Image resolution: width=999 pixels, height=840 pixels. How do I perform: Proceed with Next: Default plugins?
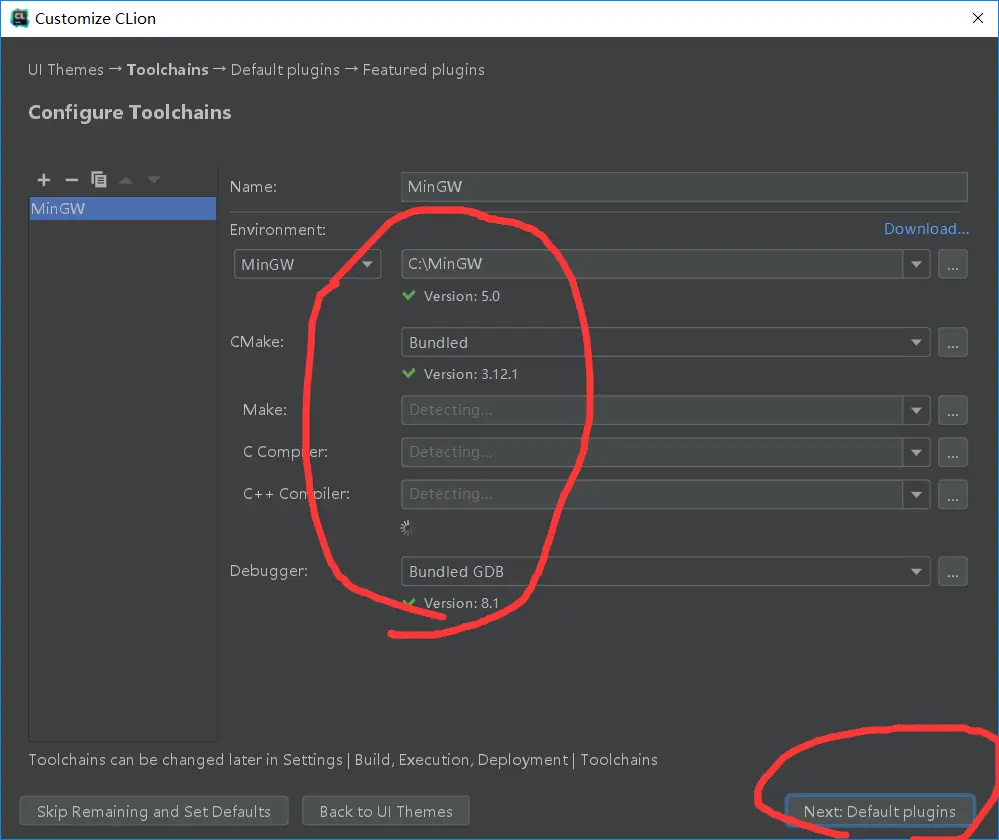point(879,811)
